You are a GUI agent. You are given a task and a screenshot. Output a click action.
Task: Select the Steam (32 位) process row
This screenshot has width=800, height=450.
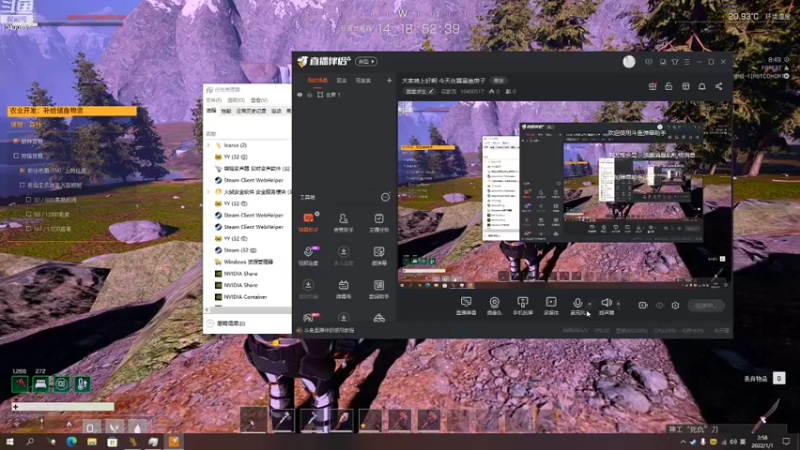pyautogui.click(x=247, y=250)
